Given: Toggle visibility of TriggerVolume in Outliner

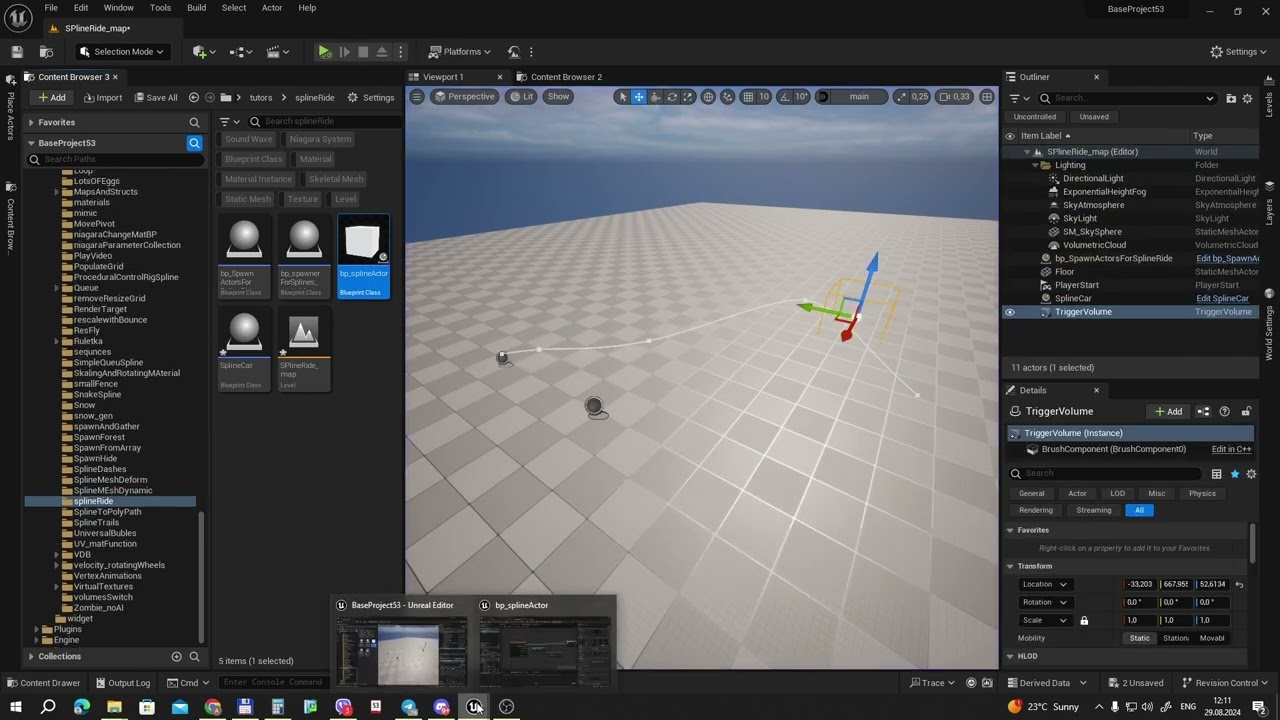Looking at the screenshot, I should pos(1009,312).
